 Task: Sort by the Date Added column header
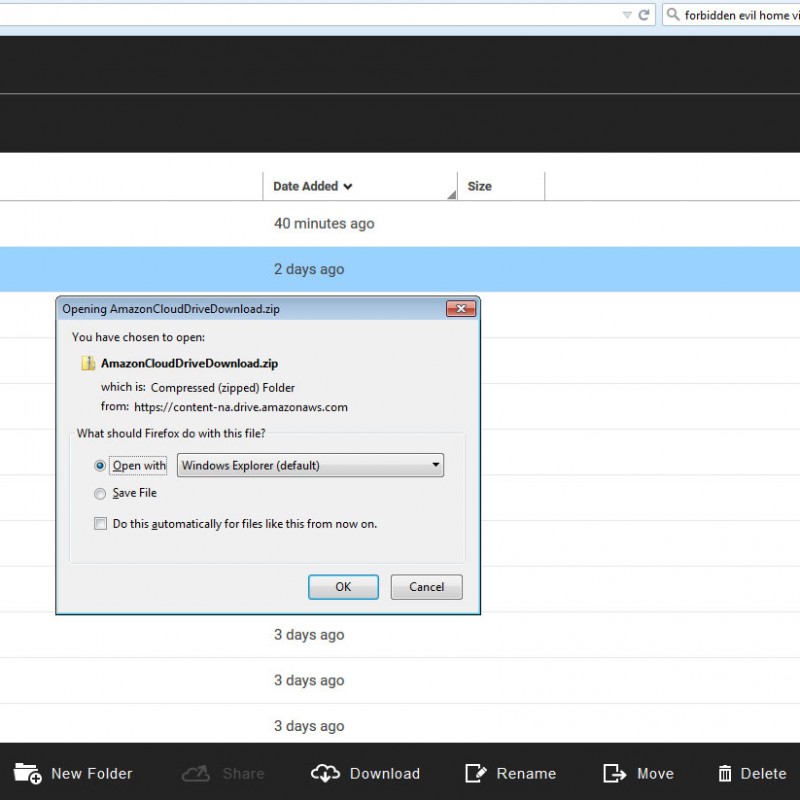312,186
